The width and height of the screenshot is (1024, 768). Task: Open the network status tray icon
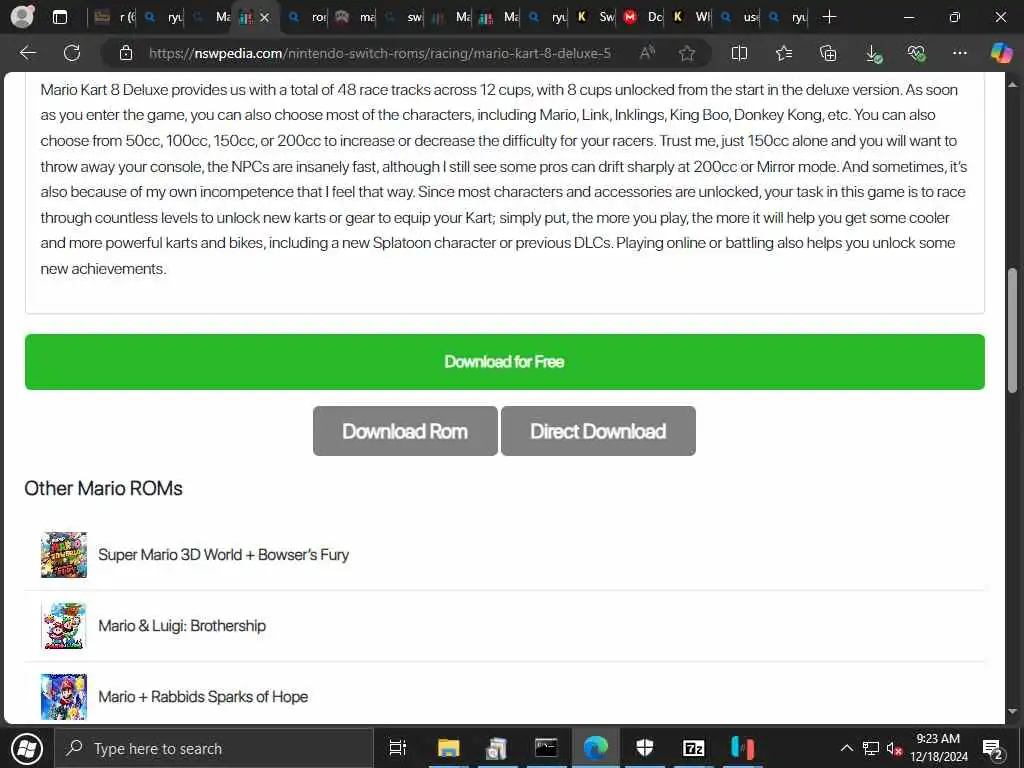pyautogui.click(x=871, y=748)
